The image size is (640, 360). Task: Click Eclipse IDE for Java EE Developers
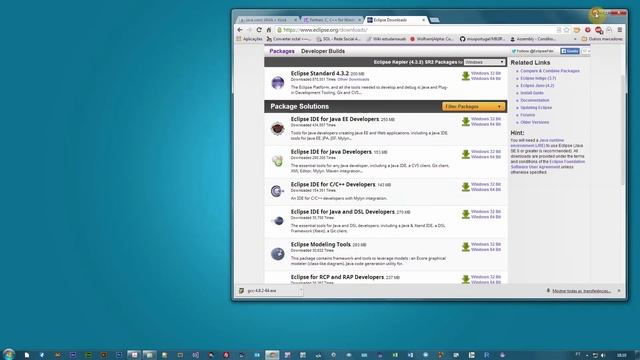point(335,119)
